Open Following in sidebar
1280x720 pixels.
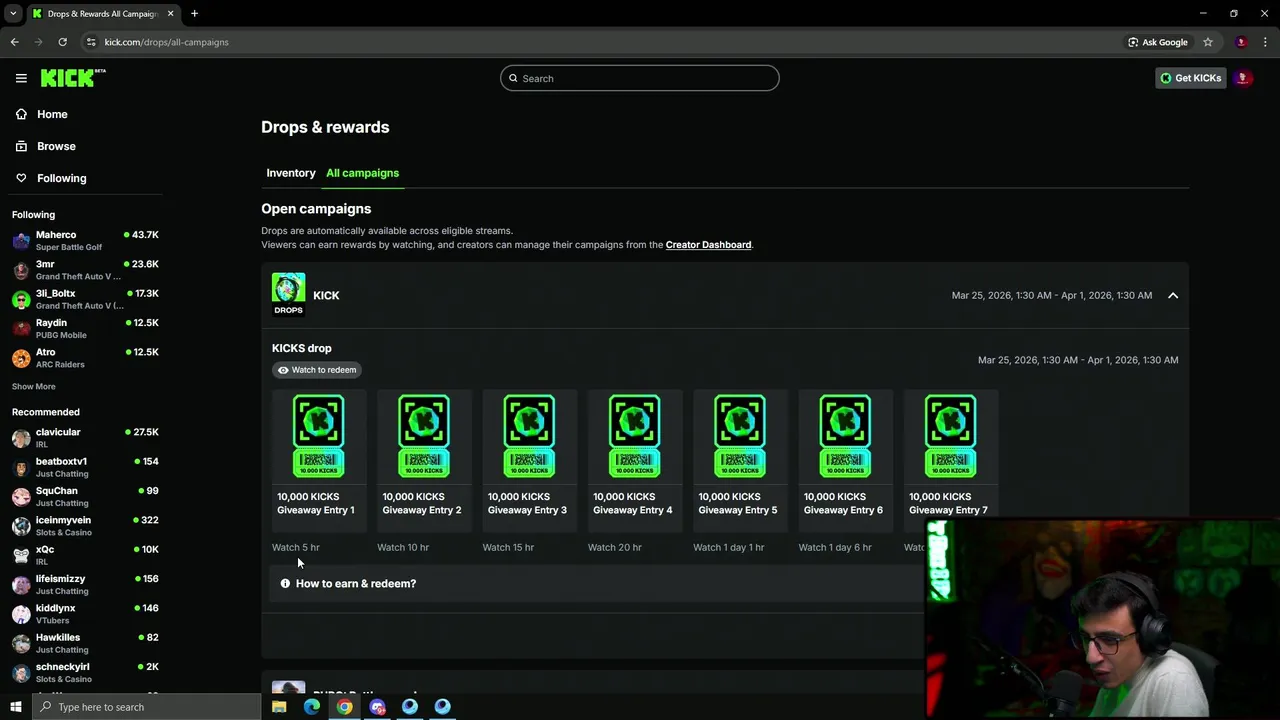[61, 178]
